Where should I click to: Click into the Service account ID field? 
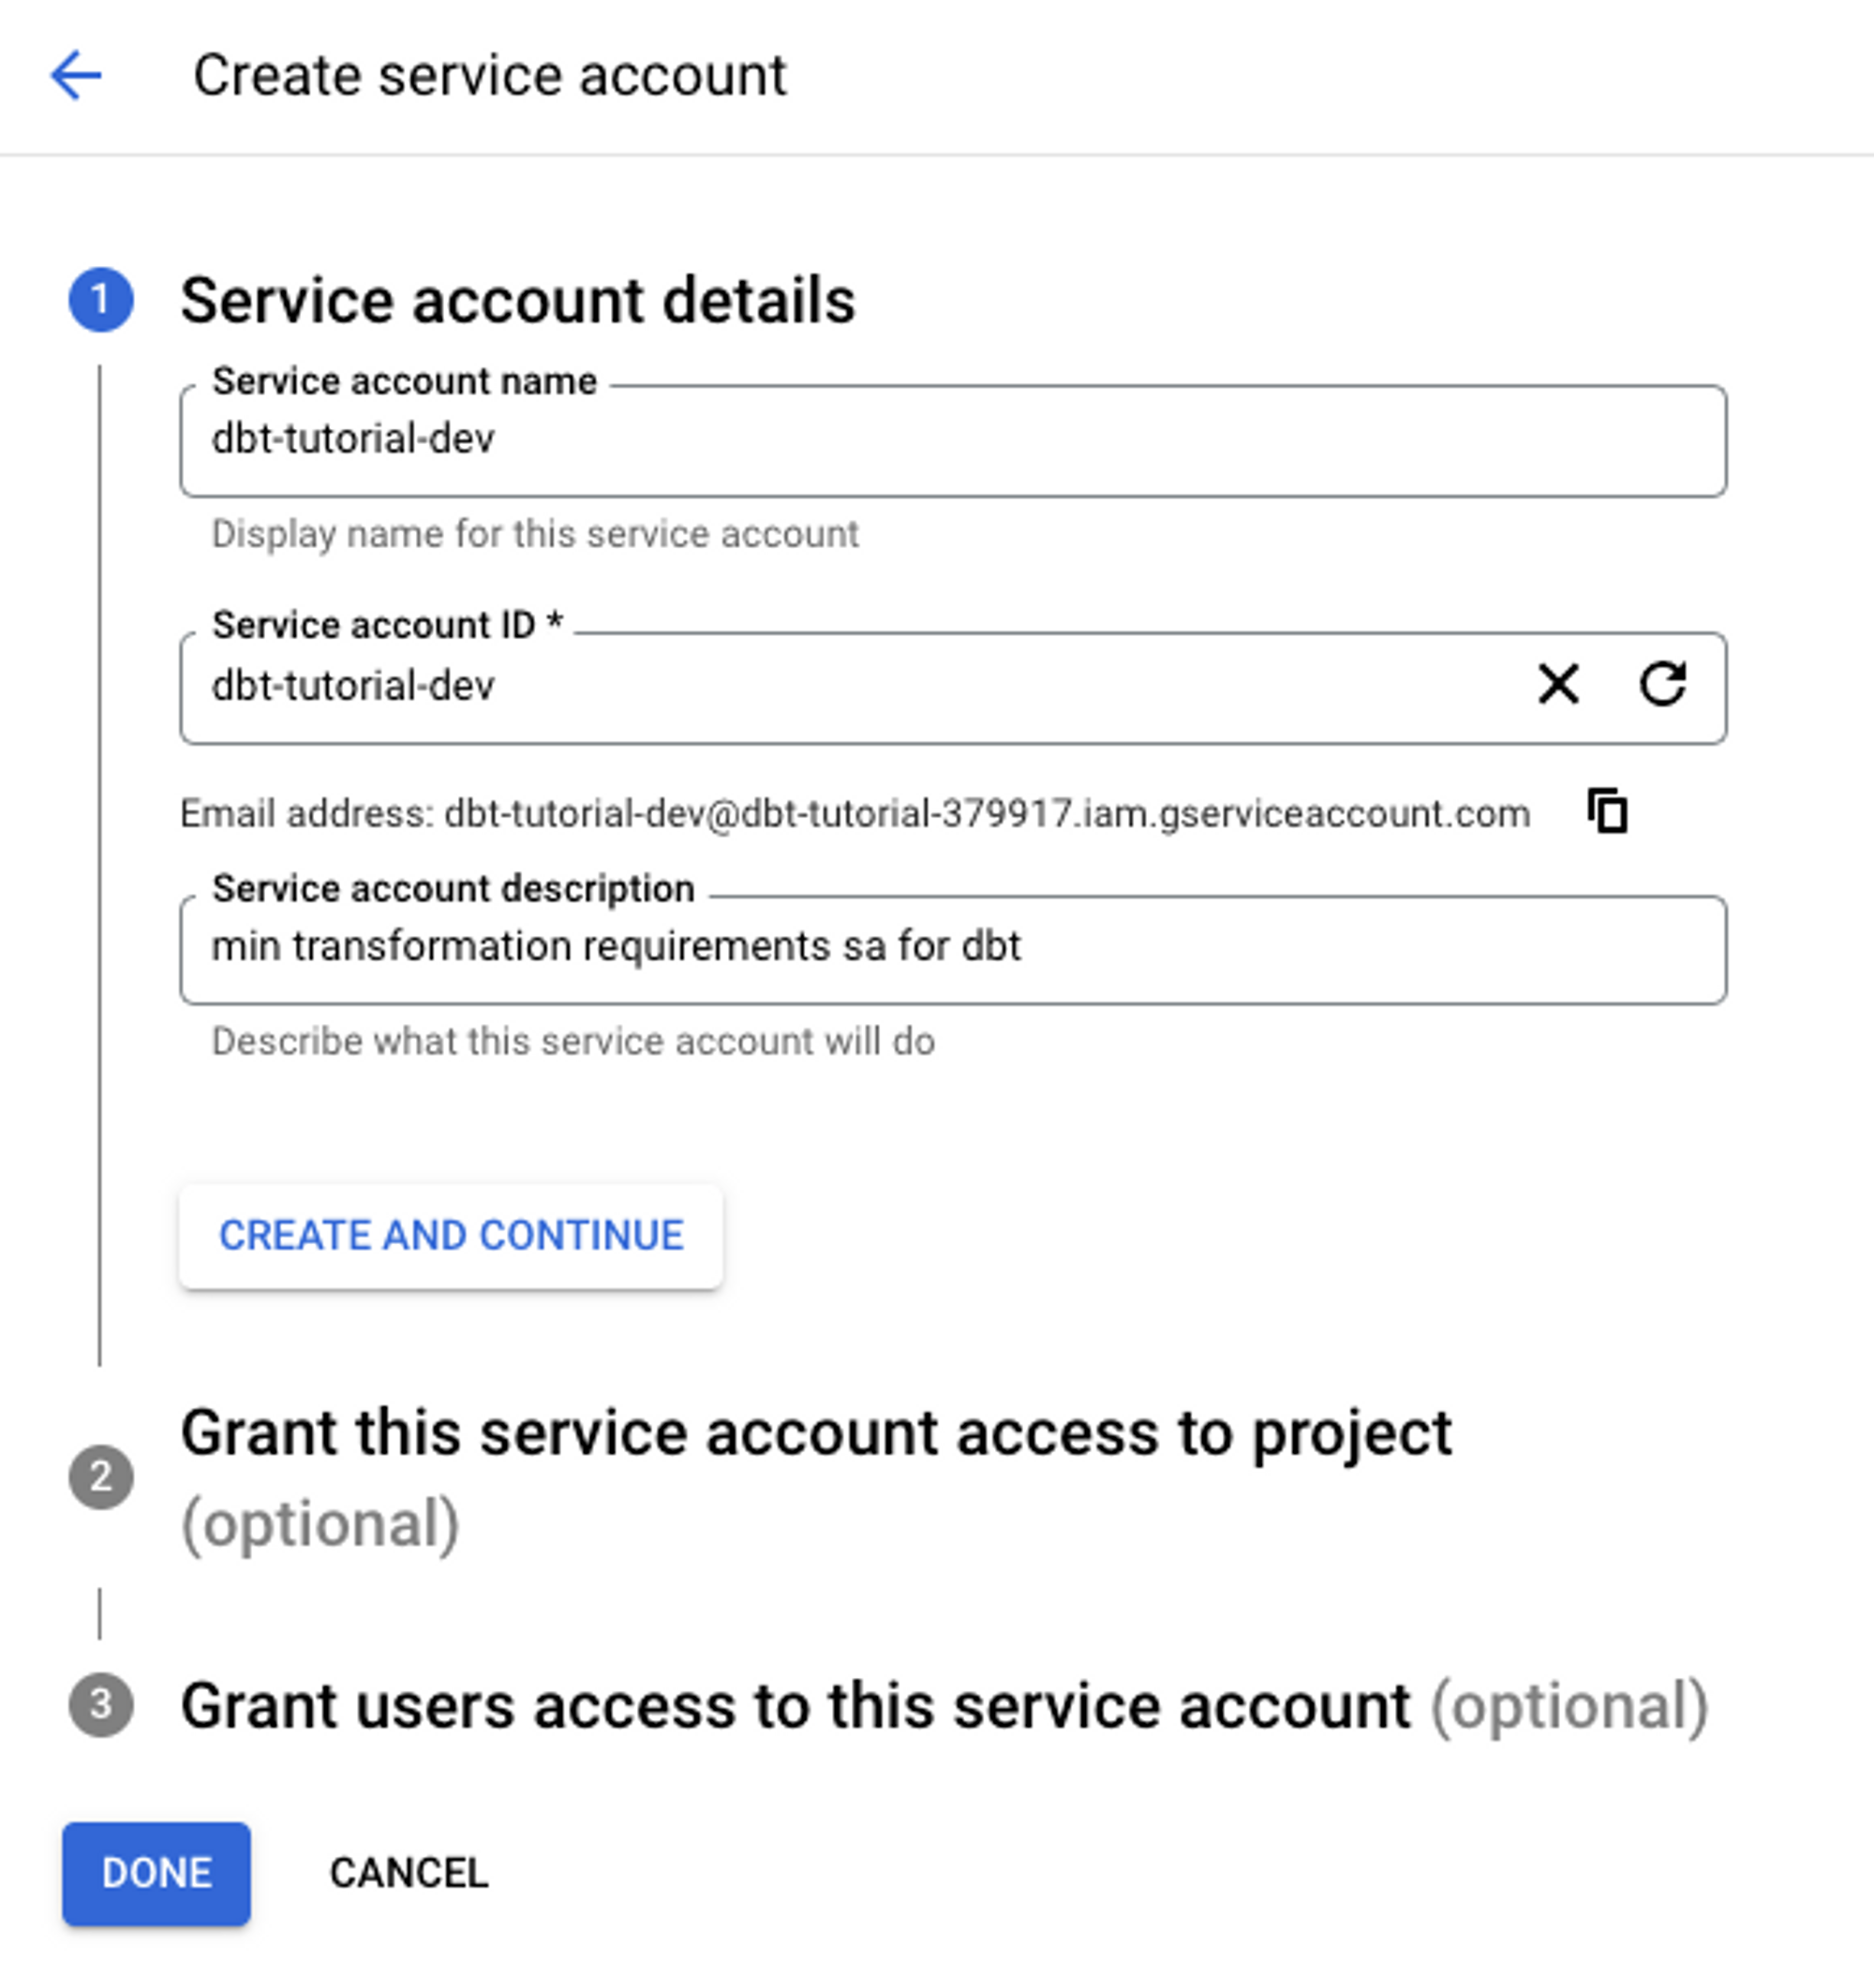[850, 687]
